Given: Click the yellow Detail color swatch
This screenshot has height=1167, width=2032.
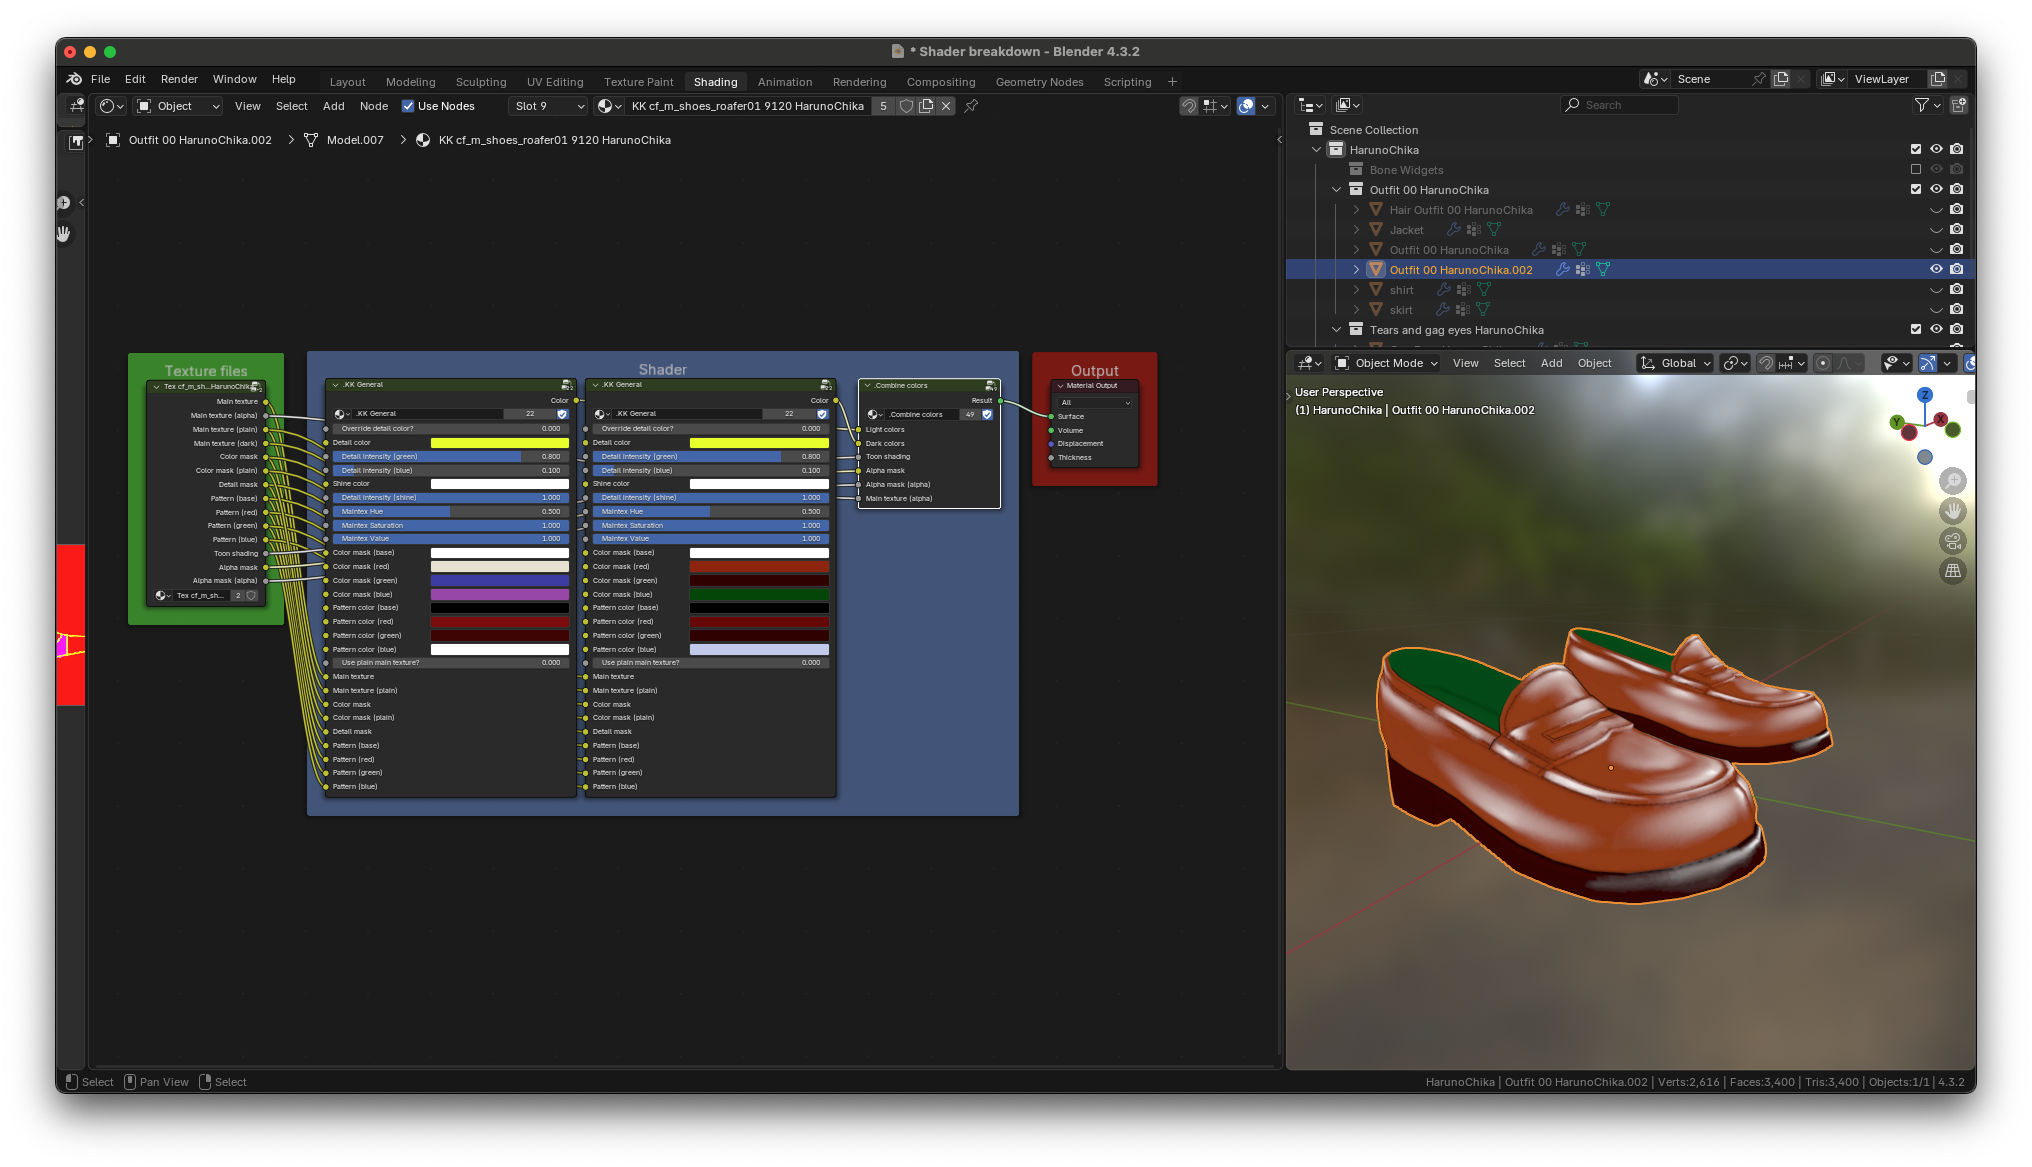Looking at the screenshot, I should pos(499,442).
